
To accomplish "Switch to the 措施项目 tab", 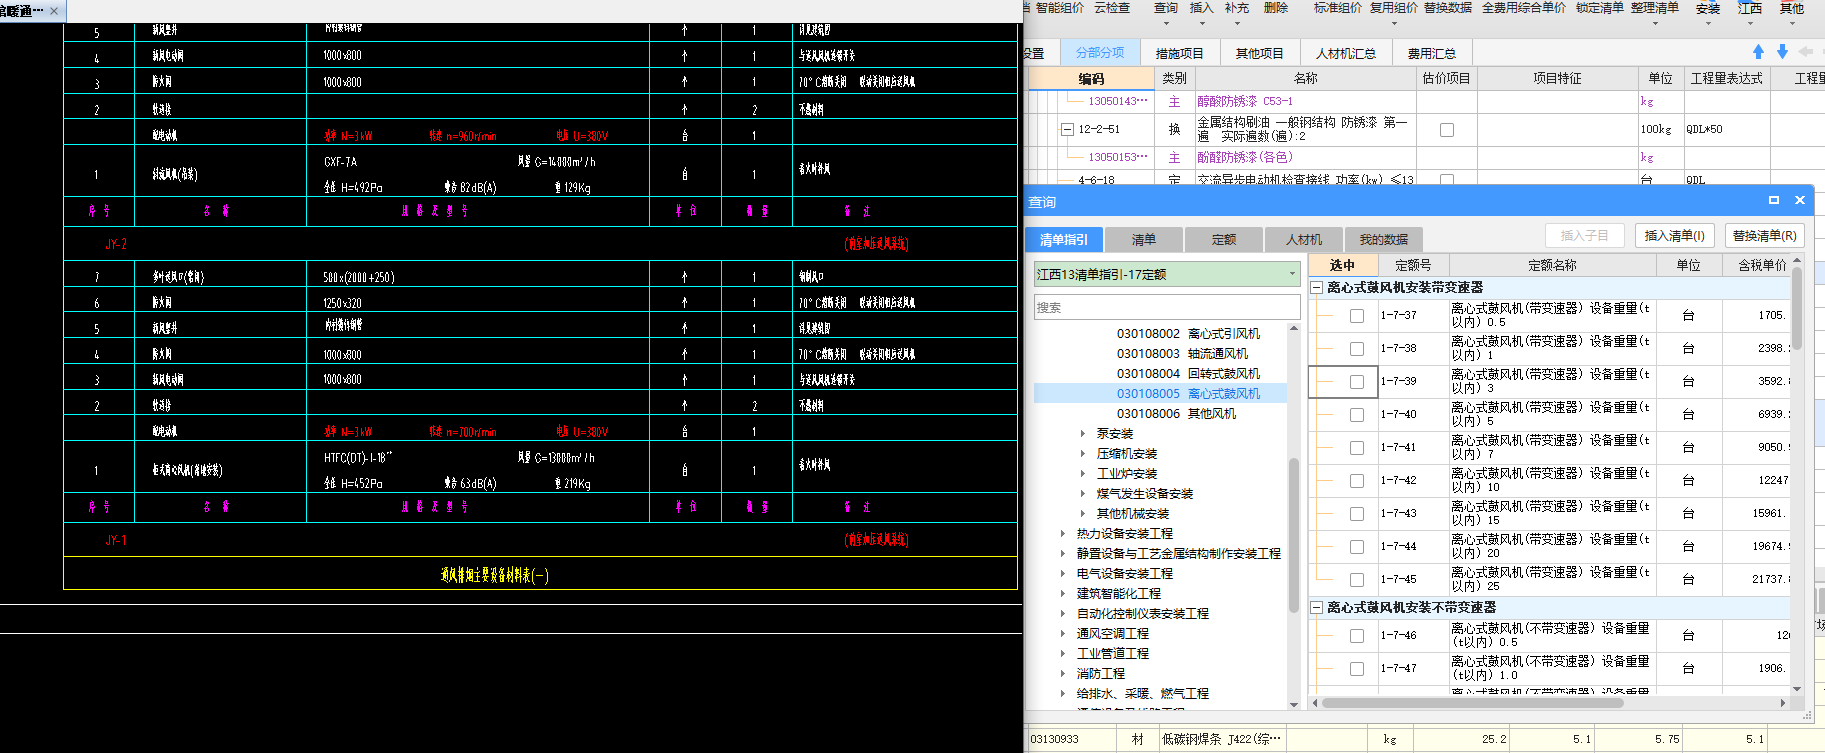I will 1180,53.
